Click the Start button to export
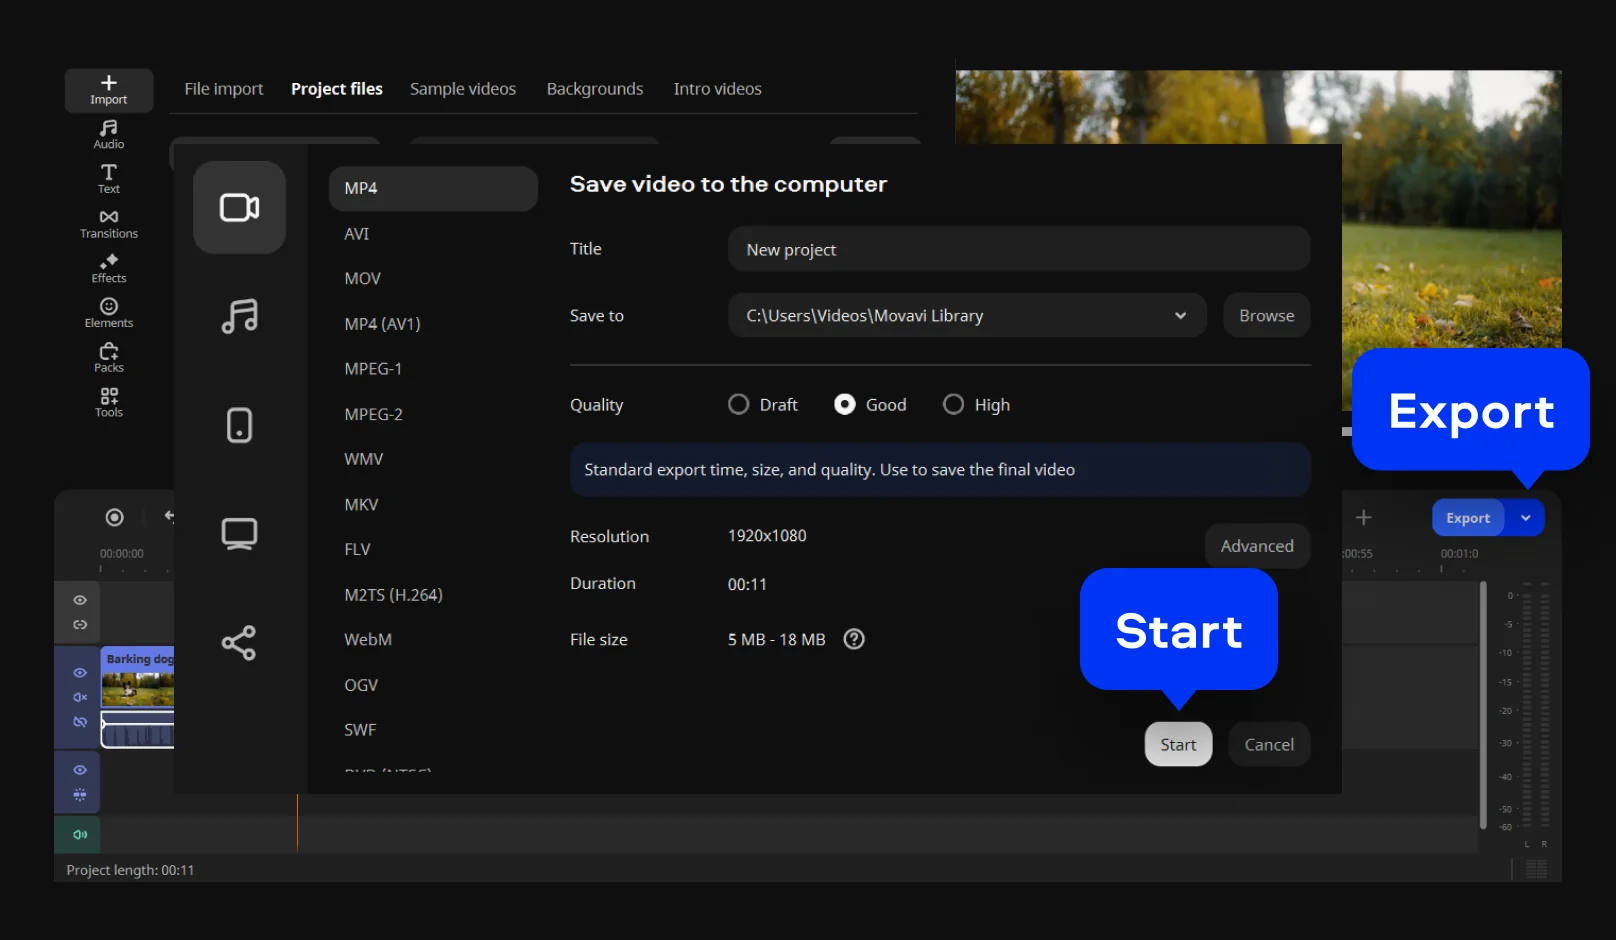 point(1178,744)
